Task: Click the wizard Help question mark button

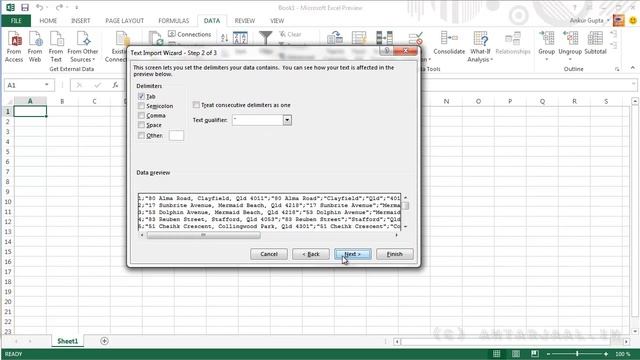Action: pyautogui.click(x=386, y=51)
